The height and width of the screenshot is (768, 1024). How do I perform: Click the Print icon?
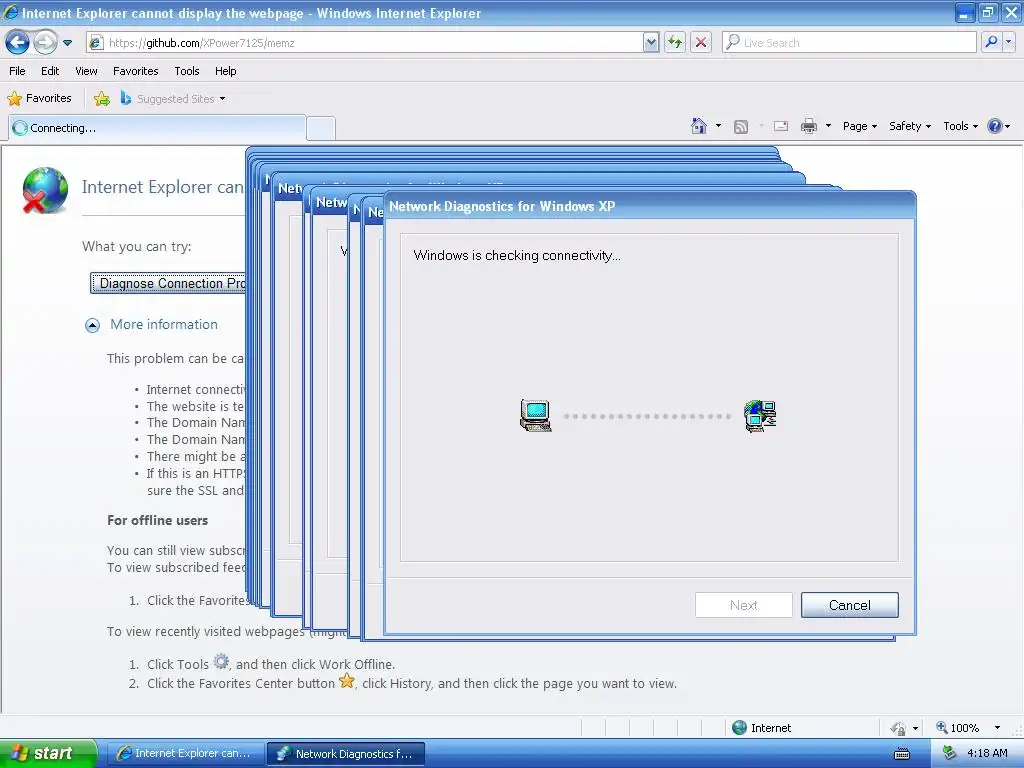pos(809,126)
